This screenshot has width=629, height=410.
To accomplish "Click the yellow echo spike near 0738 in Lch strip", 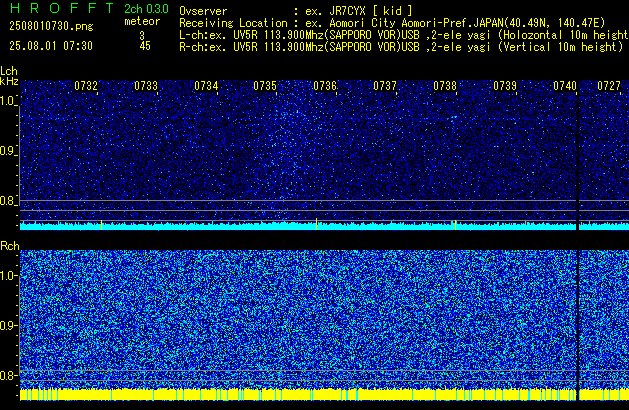I will 455,225.
